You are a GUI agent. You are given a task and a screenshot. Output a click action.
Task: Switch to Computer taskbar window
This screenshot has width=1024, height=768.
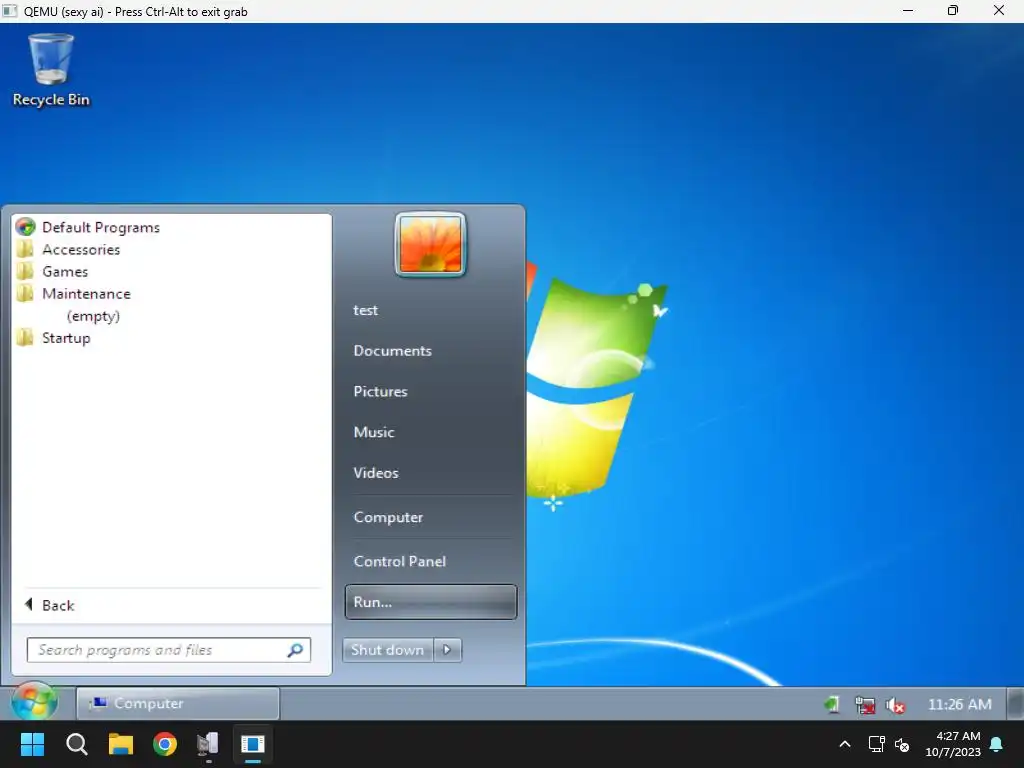pos(178,703)
